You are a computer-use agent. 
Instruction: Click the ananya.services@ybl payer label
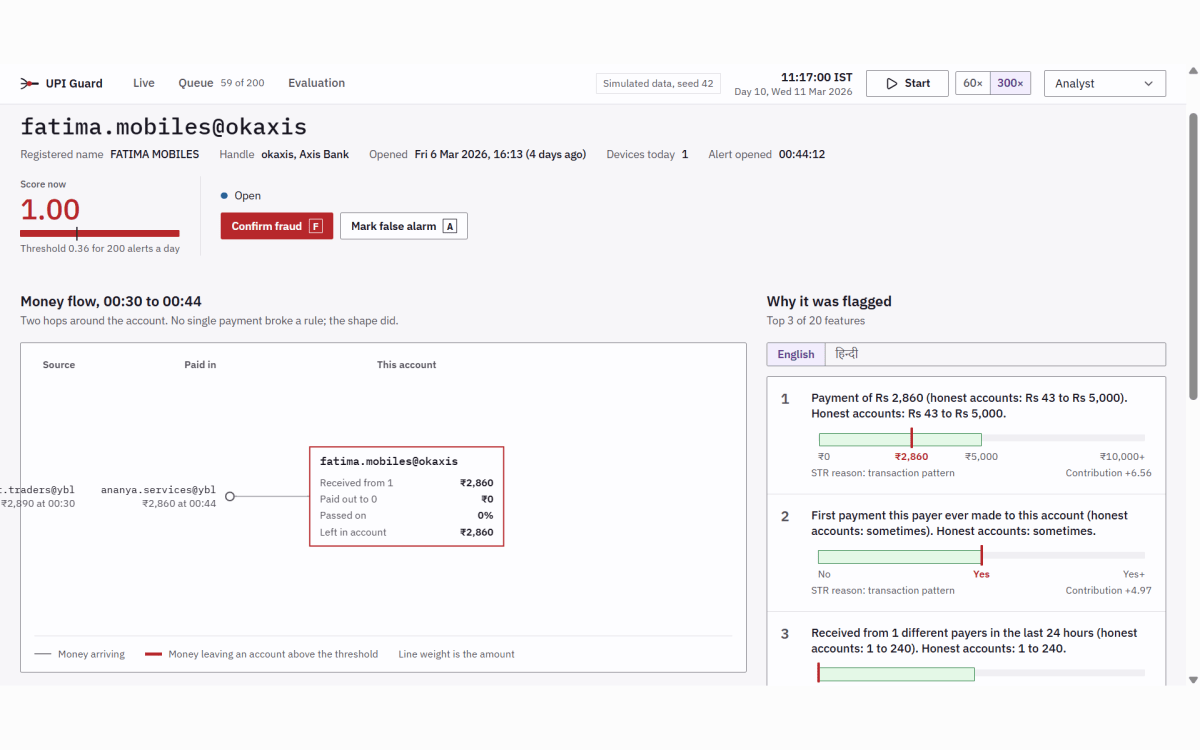point(158,490)
